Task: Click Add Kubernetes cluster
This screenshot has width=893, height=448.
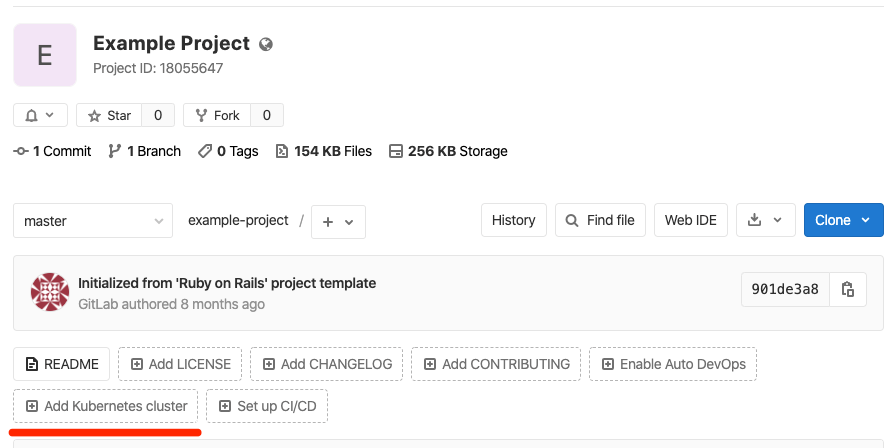Action: click(x=105, y=406)
